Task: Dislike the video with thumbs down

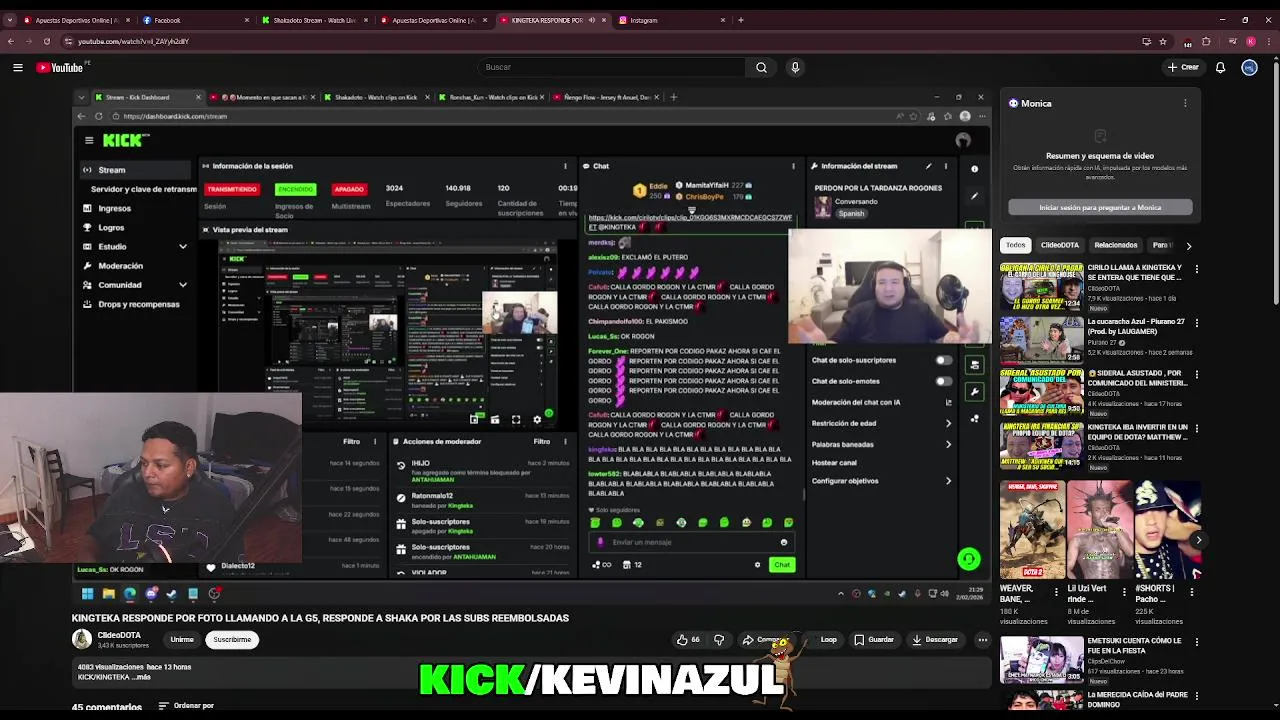Action: coord(718,640)
